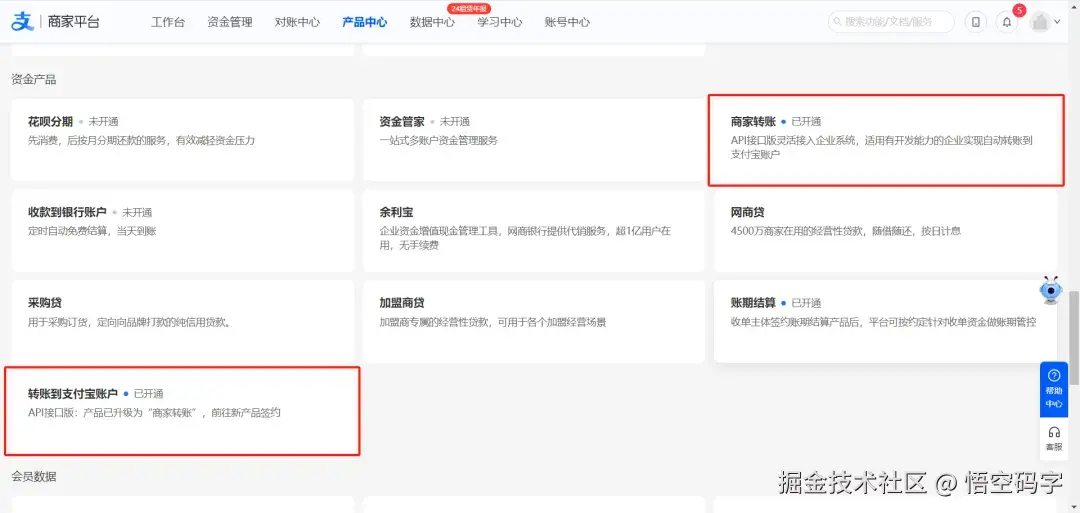
Task: Click 已开通 status beside 转账到支付宝账户
Action: coord(148,394)
